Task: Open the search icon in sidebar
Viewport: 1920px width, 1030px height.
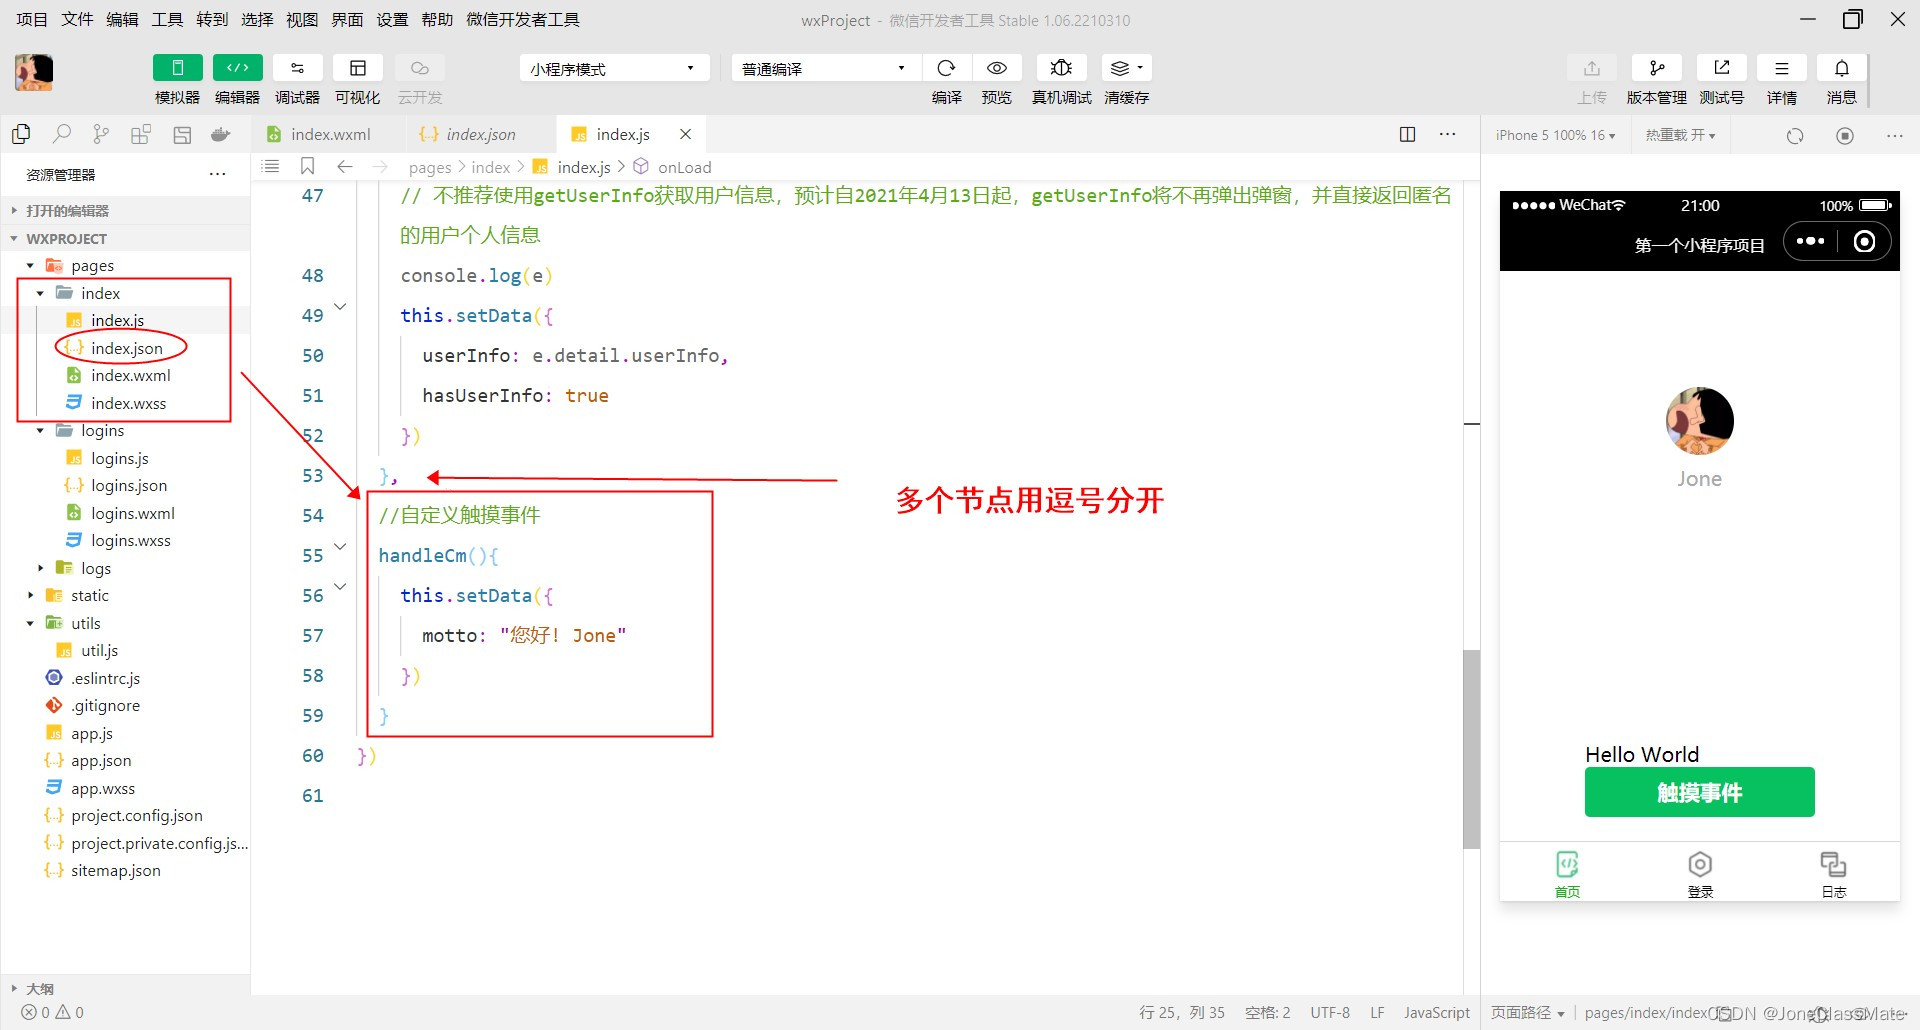Action: pos(61,134)
